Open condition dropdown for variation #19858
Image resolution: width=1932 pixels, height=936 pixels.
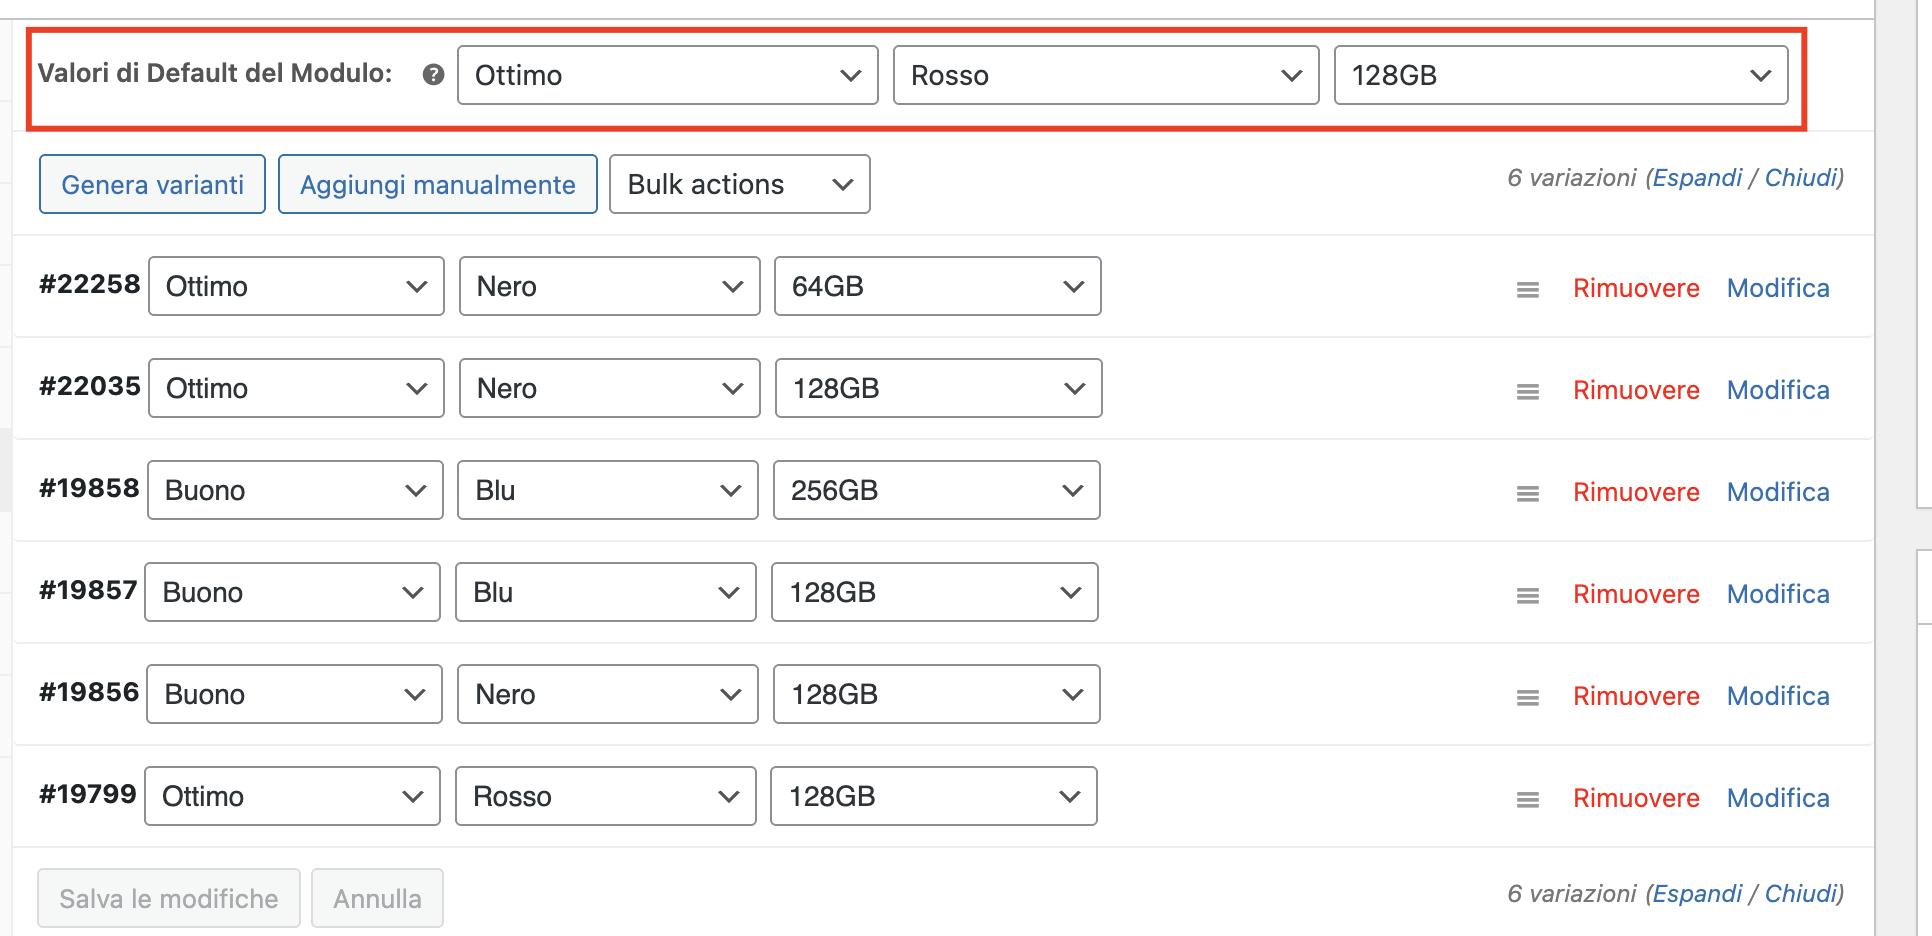[295, 490]
